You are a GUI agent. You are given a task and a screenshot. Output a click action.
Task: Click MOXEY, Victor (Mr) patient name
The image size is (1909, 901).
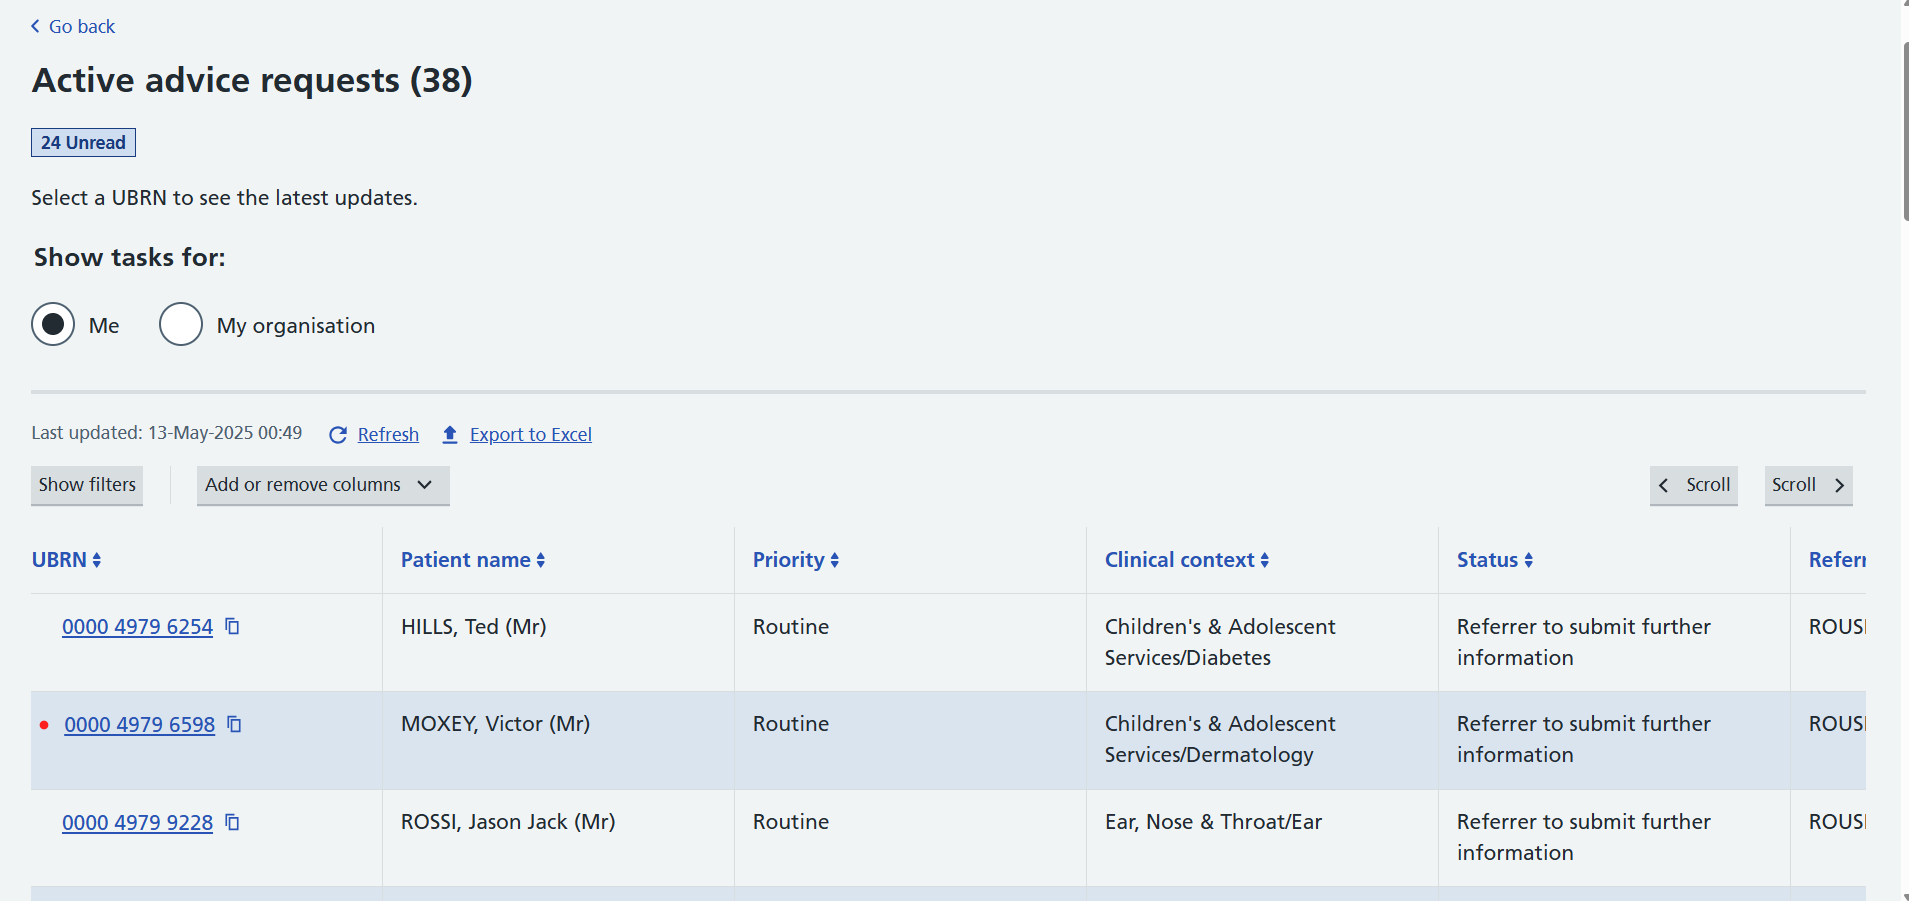tap(495, 724)
